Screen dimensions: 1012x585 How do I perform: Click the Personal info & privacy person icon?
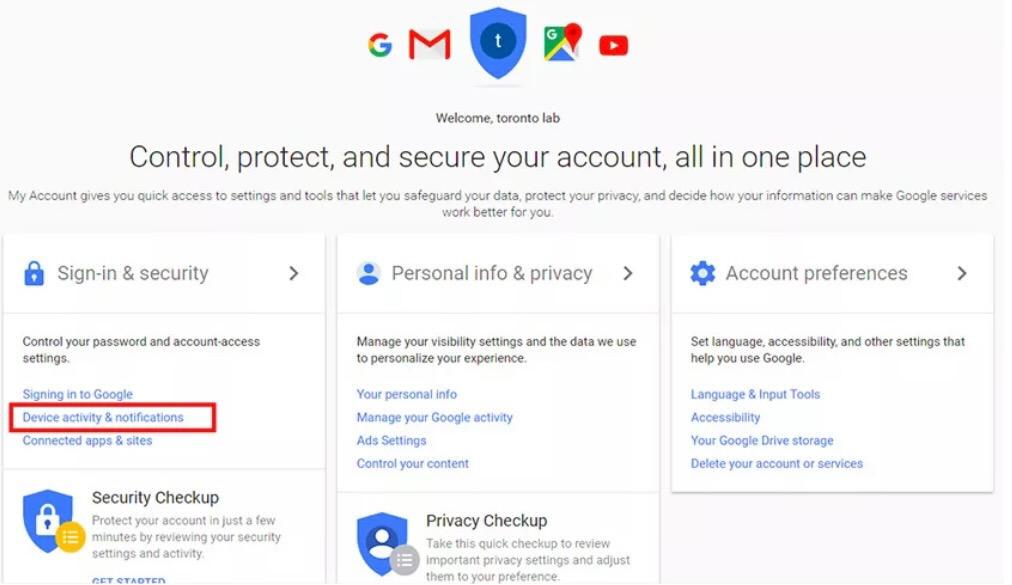(x=369, y=273)
